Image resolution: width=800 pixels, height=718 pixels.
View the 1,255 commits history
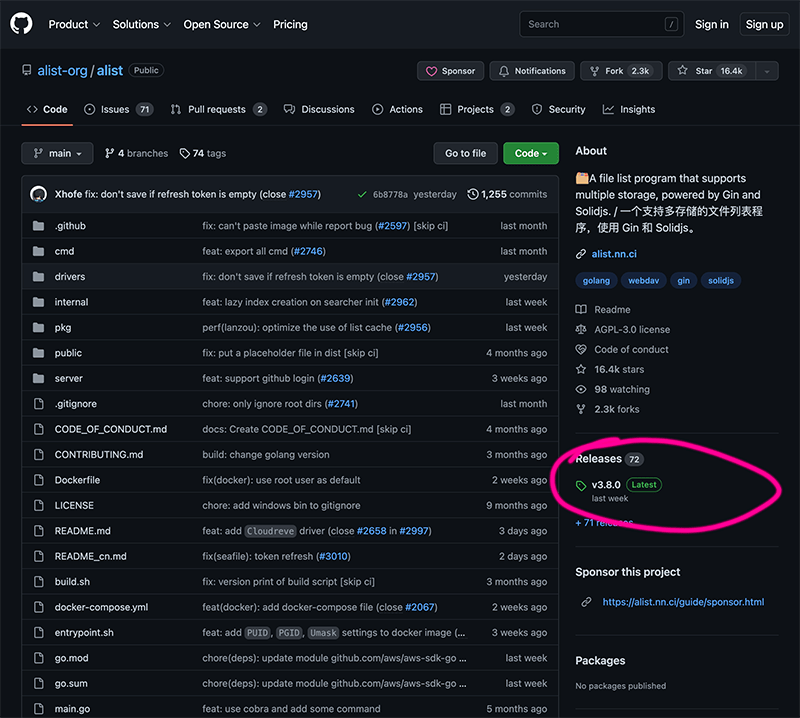[x=507, y=194]
